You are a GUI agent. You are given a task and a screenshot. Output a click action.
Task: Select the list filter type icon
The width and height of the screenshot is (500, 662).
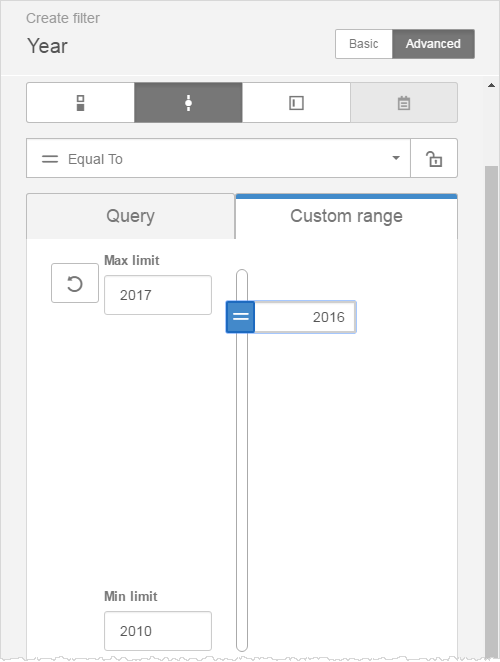80,103
